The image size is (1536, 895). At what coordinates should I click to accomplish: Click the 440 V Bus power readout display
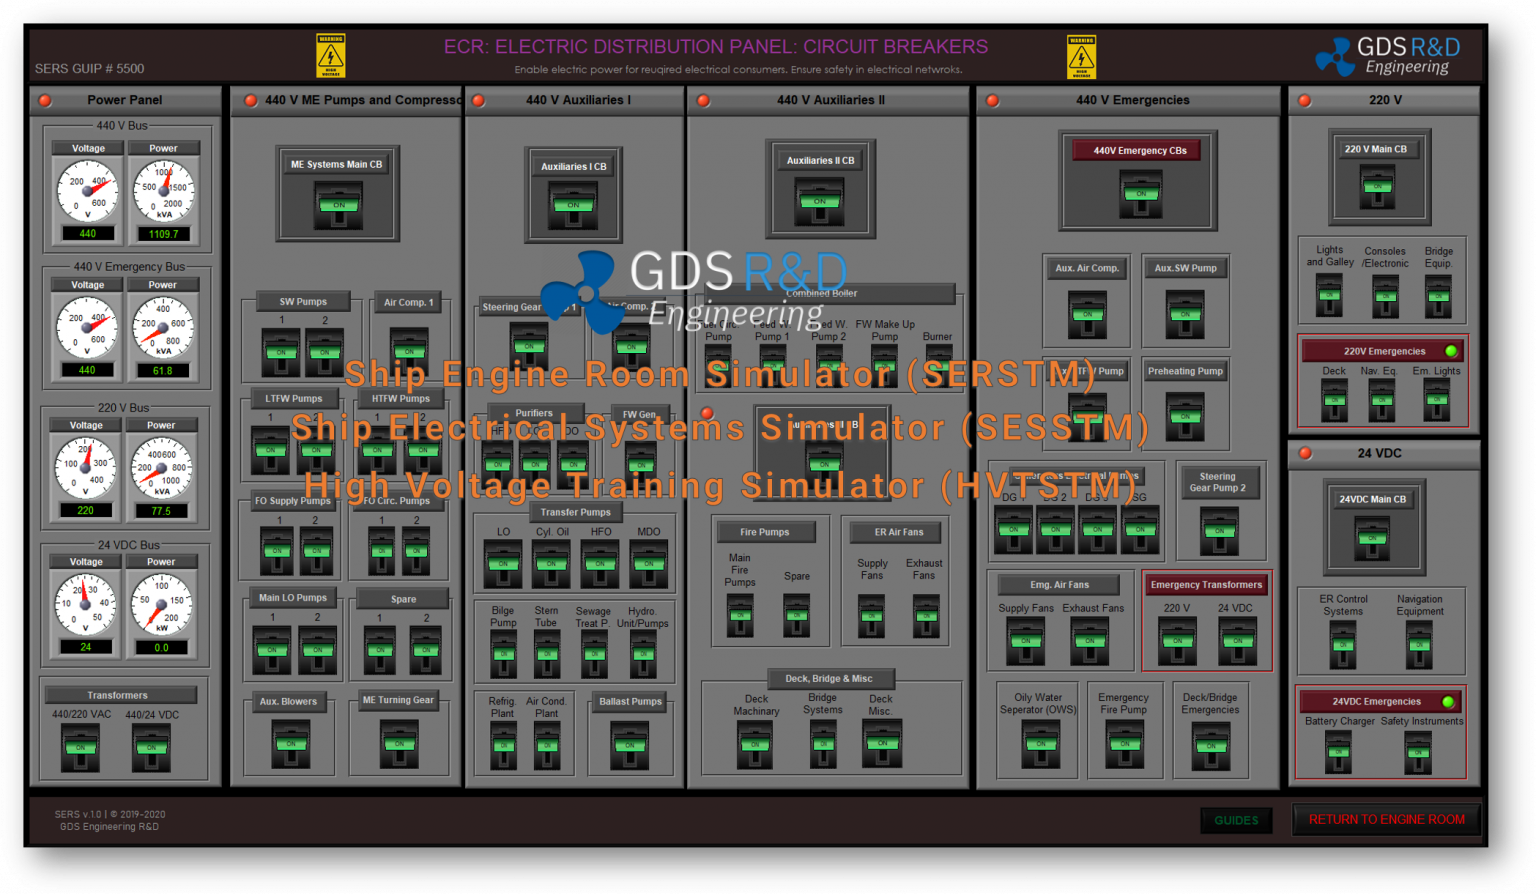click(x=164, y=233)
